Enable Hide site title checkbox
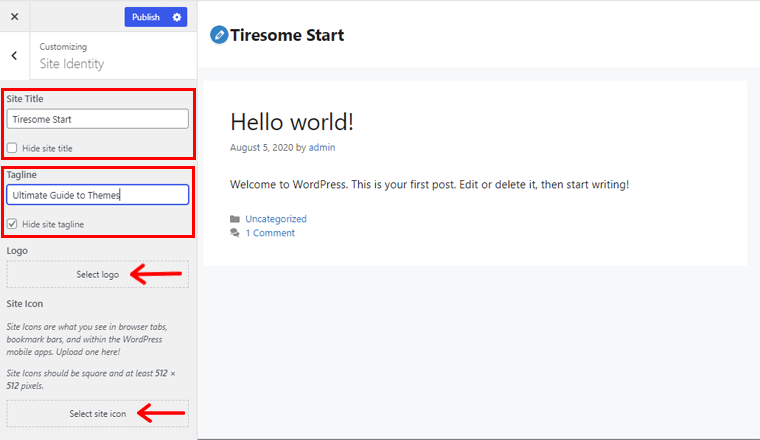The width and height of the screenshot is (760, 440). [x=12, y=148]
